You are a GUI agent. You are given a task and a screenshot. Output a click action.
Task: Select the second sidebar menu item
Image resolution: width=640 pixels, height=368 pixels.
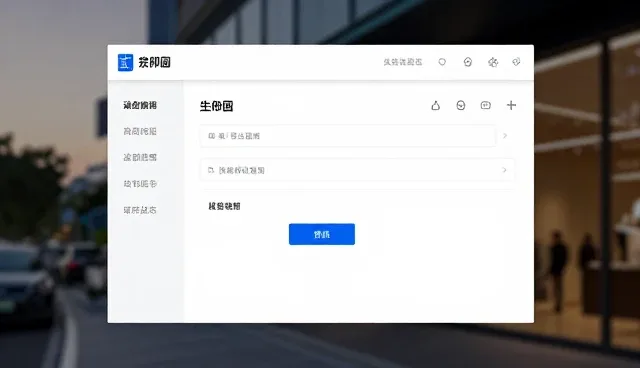point(140,131)
